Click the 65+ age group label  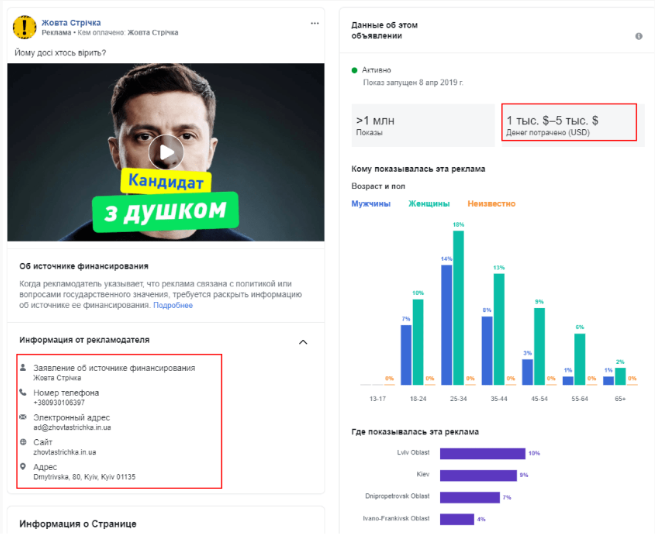[x=620, y=399]
